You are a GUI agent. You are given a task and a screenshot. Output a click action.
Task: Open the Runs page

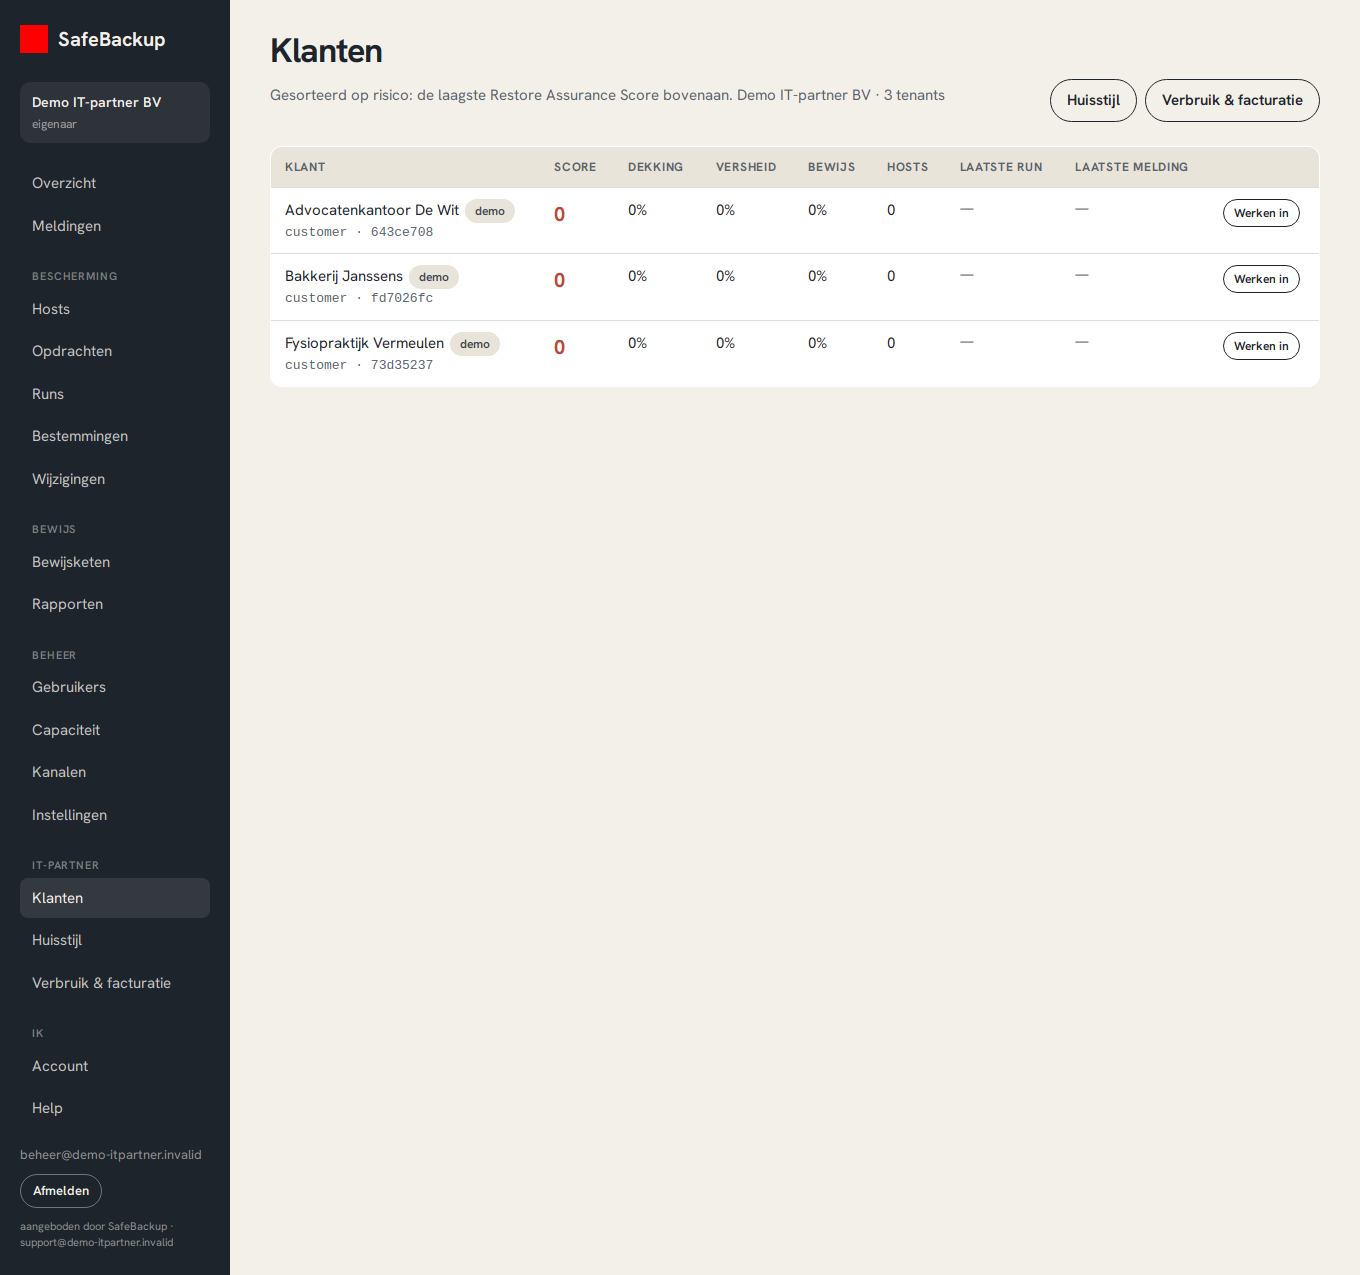click(x=115, y=394)
